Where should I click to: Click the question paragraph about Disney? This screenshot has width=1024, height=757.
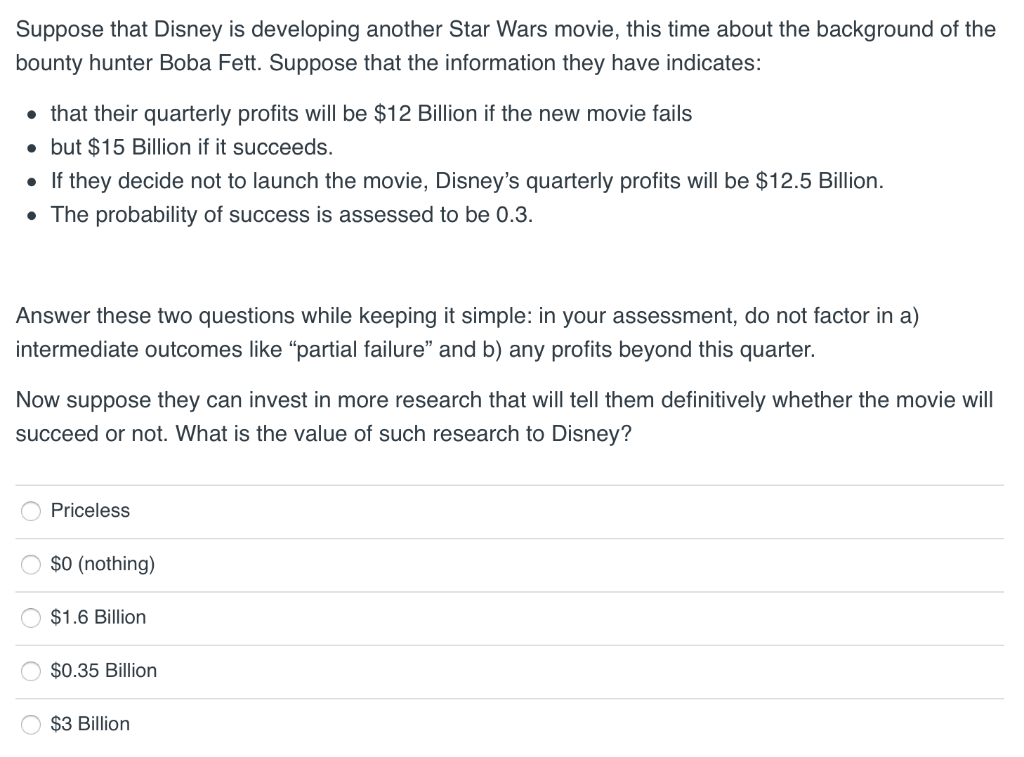(x=505, y=46)
